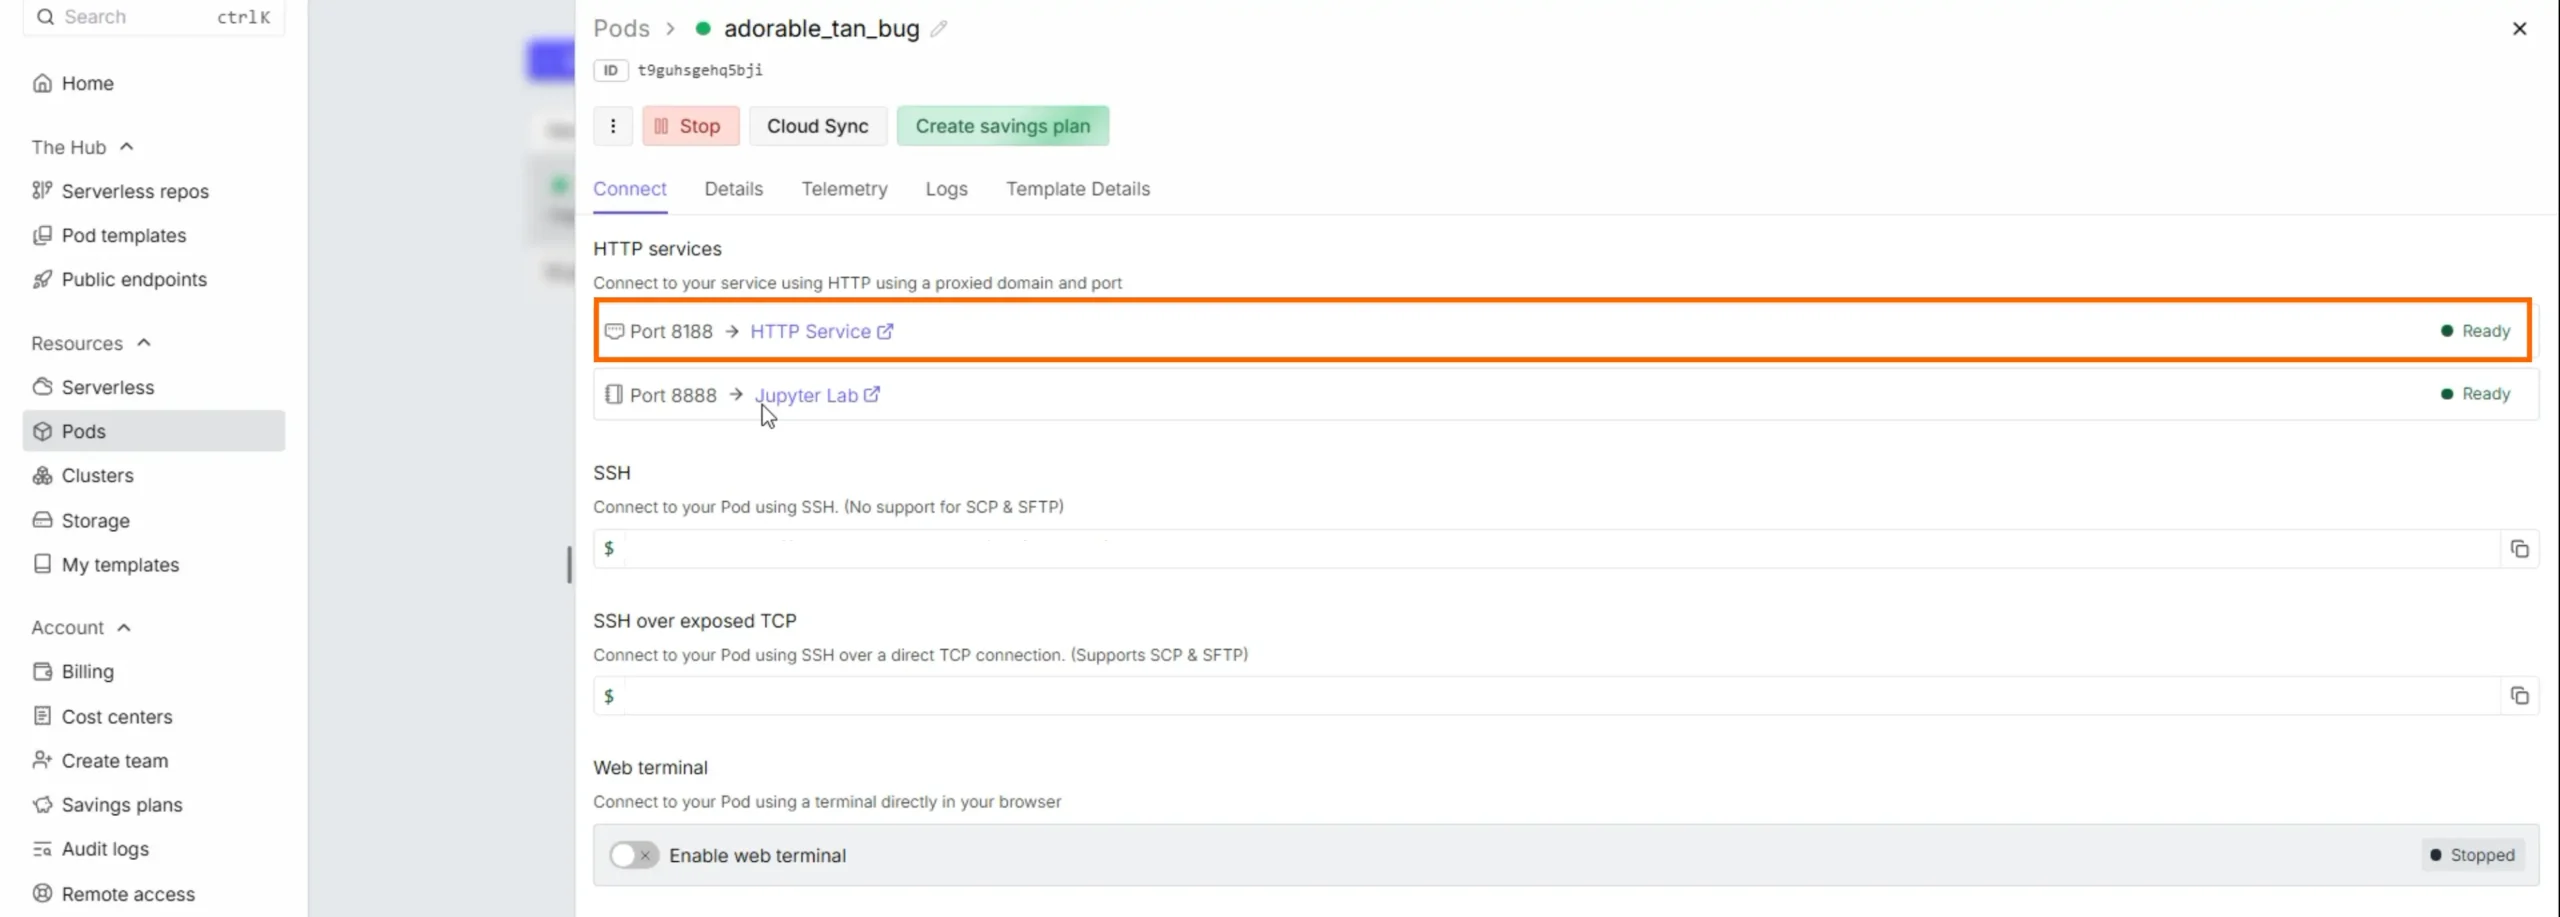The image size is (2560, 917).
Task: Edit pod name with pencil icon
Action: pyautogui.click(x=938, y=29)
